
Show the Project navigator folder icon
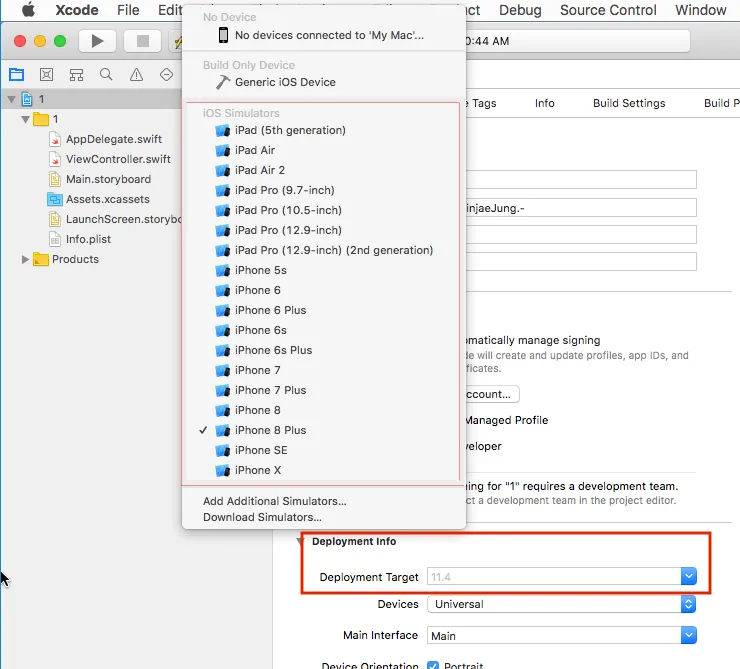(x=17, y=75)
